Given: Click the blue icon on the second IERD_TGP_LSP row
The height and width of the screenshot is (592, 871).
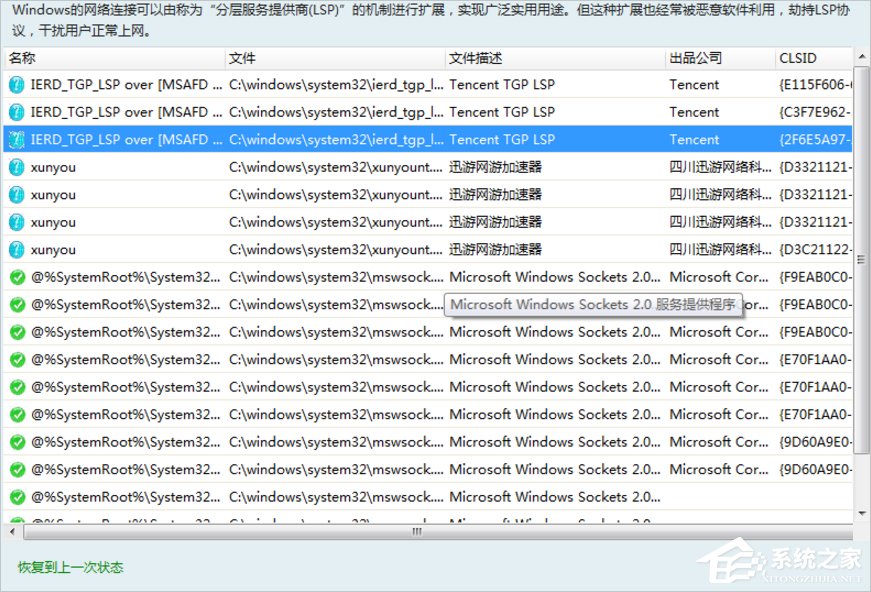Looking at the screenshot, I should point(19,112).
